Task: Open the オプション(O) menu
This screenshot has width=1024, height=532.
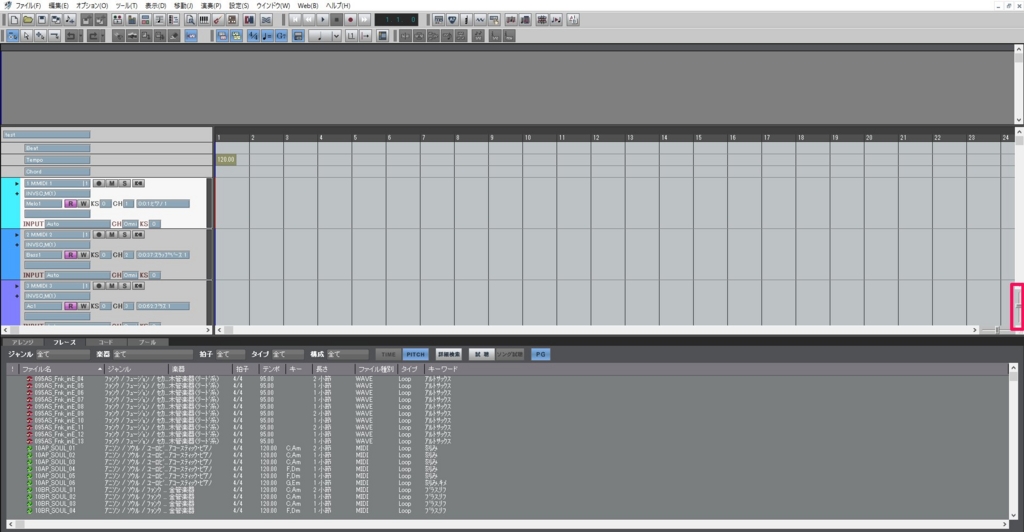Action: [x=91, y=5]
